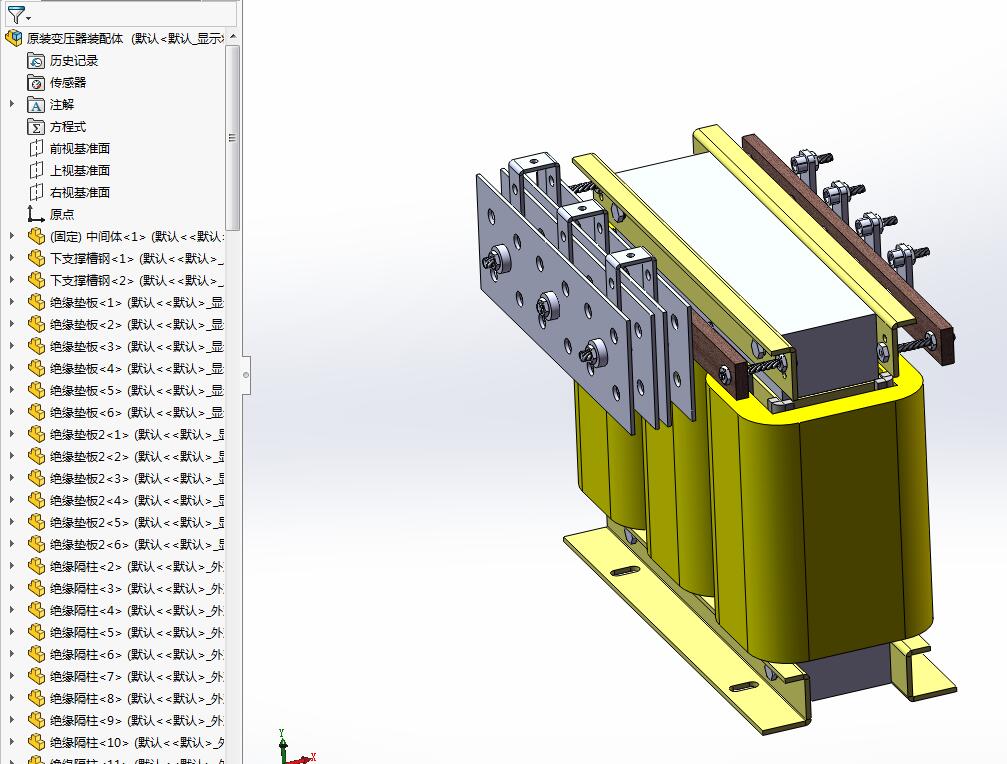Click the 历史记录 history folder icon

point(36,61)
